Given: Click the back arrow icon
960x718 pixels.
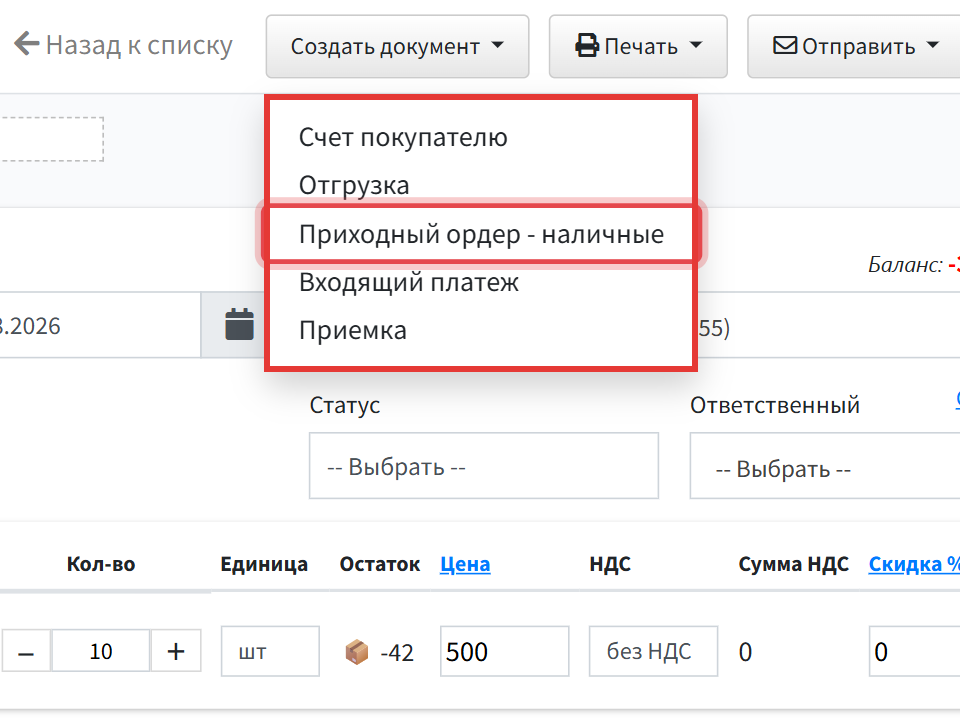Looking at the screenshot, I should coord(26,44).
